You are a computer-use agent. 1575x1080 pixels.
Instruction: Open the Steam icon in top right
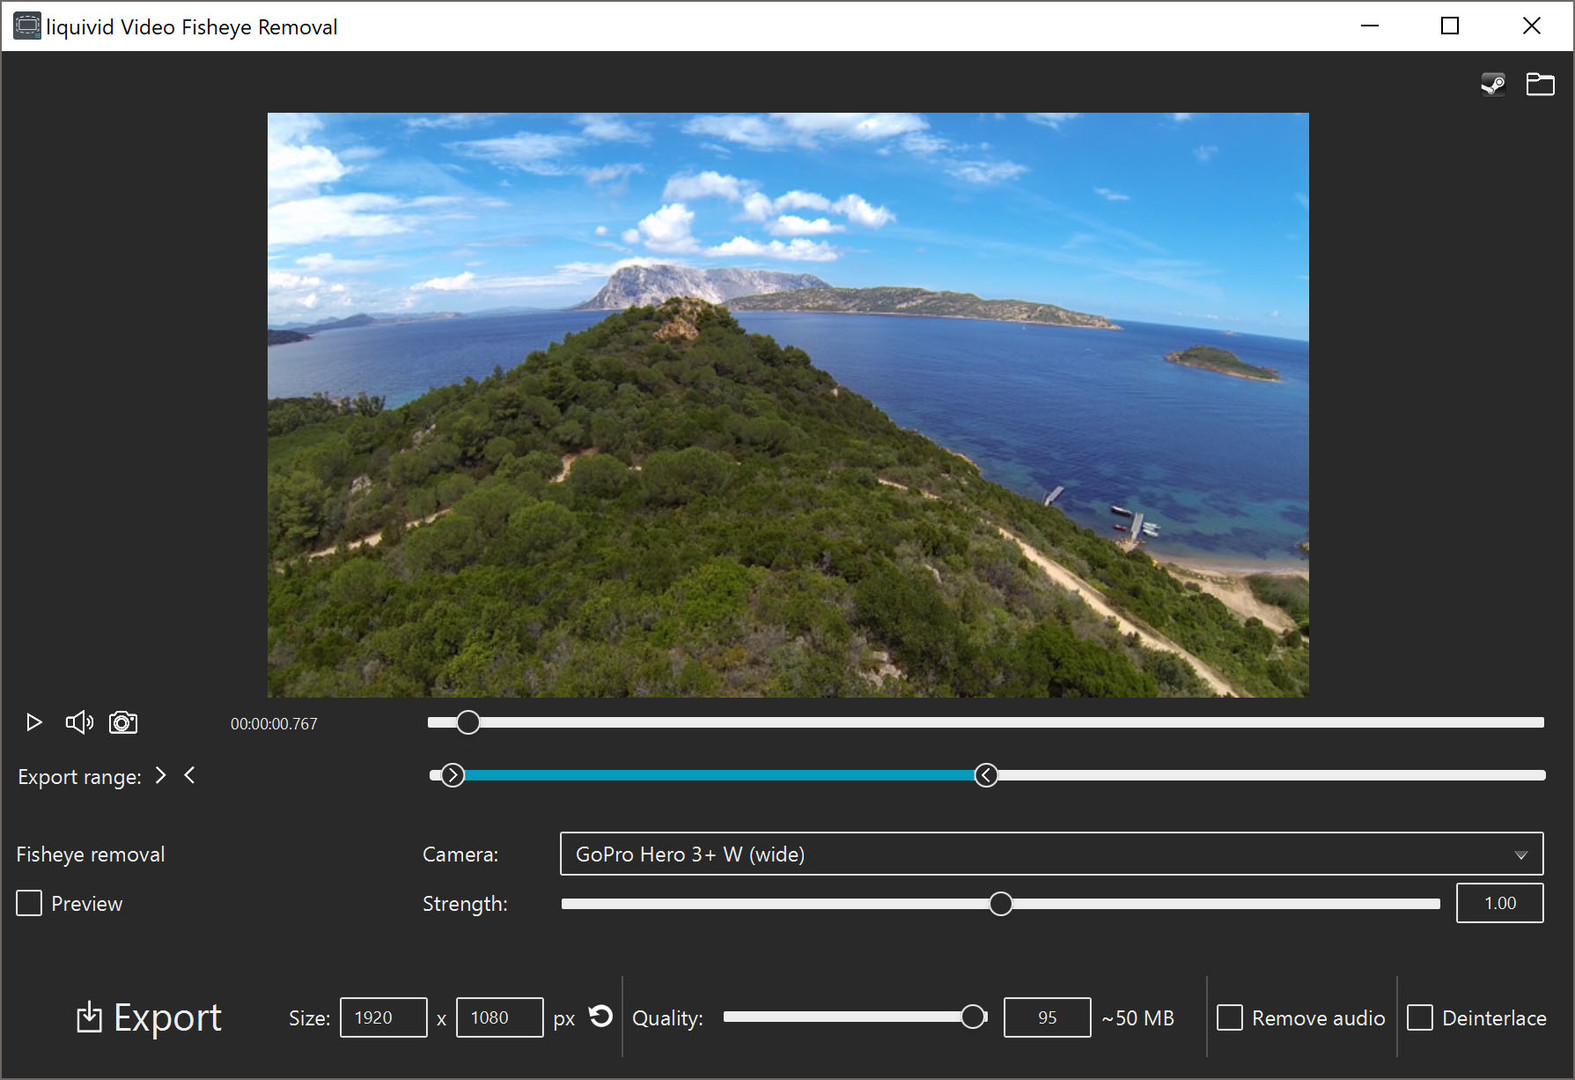(x=1493, y=84)
